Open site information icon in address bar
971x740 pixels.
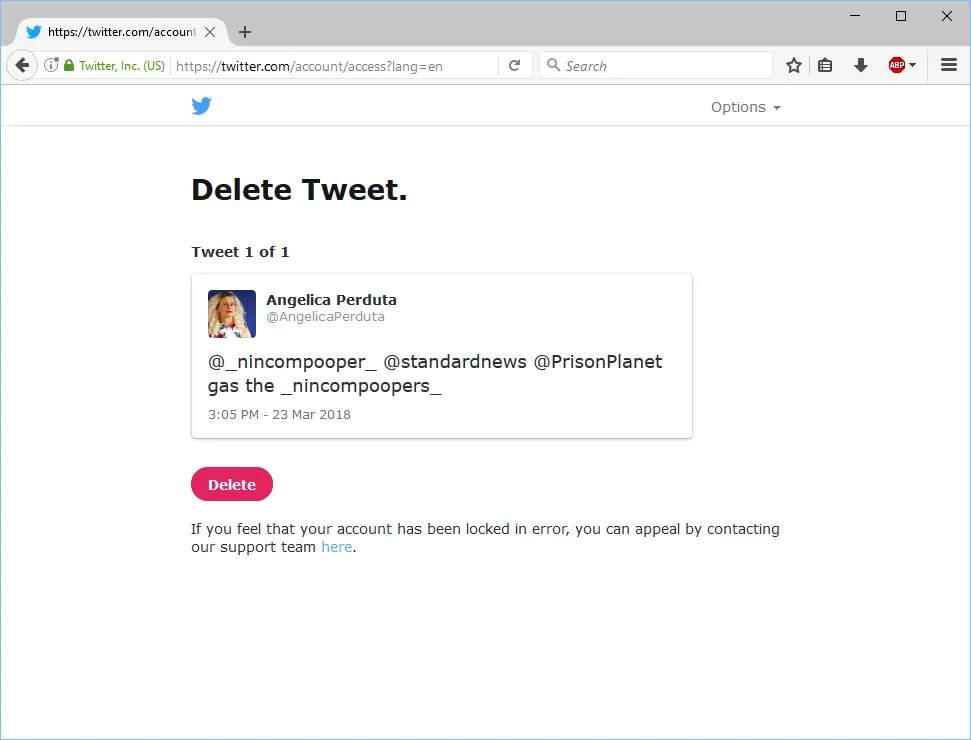pos(51,65)
